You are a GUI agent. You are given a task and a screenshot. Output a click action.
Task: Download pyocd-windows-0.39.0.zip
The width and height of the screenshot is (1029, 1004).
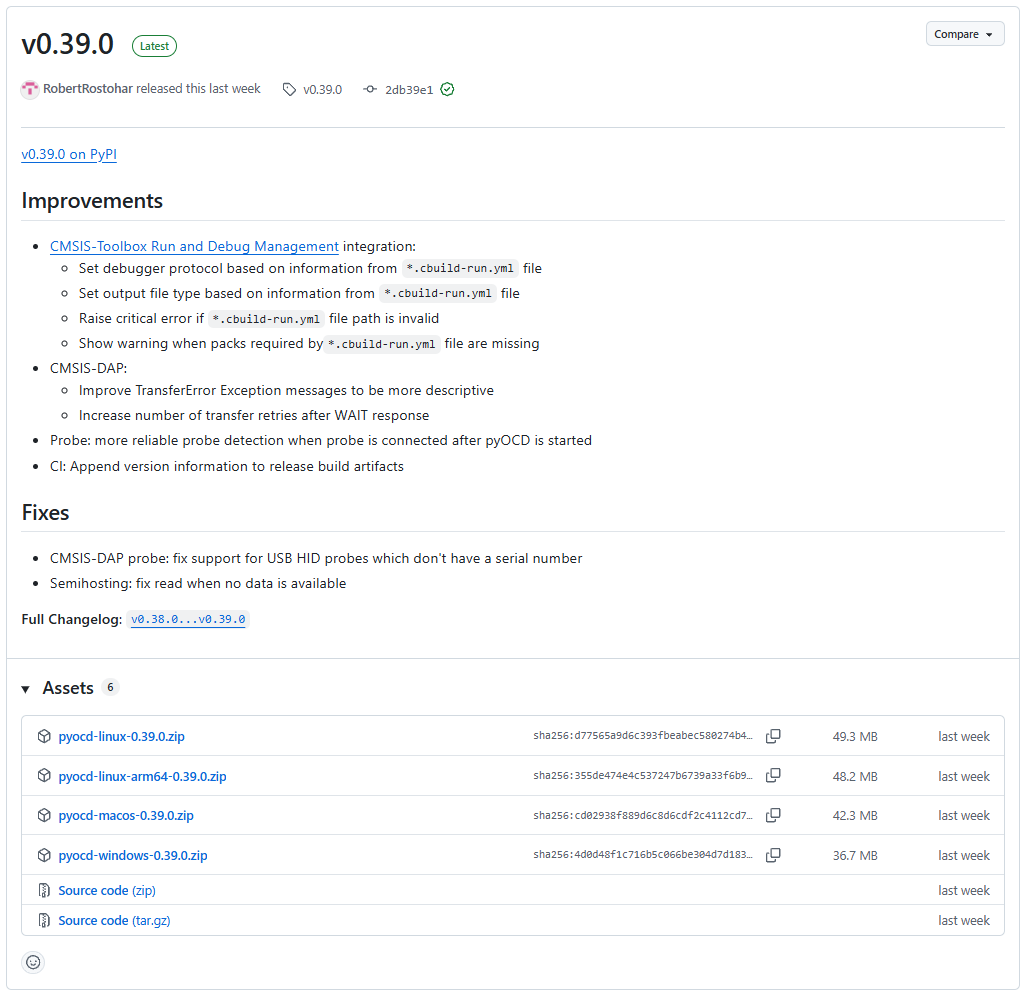133,856
